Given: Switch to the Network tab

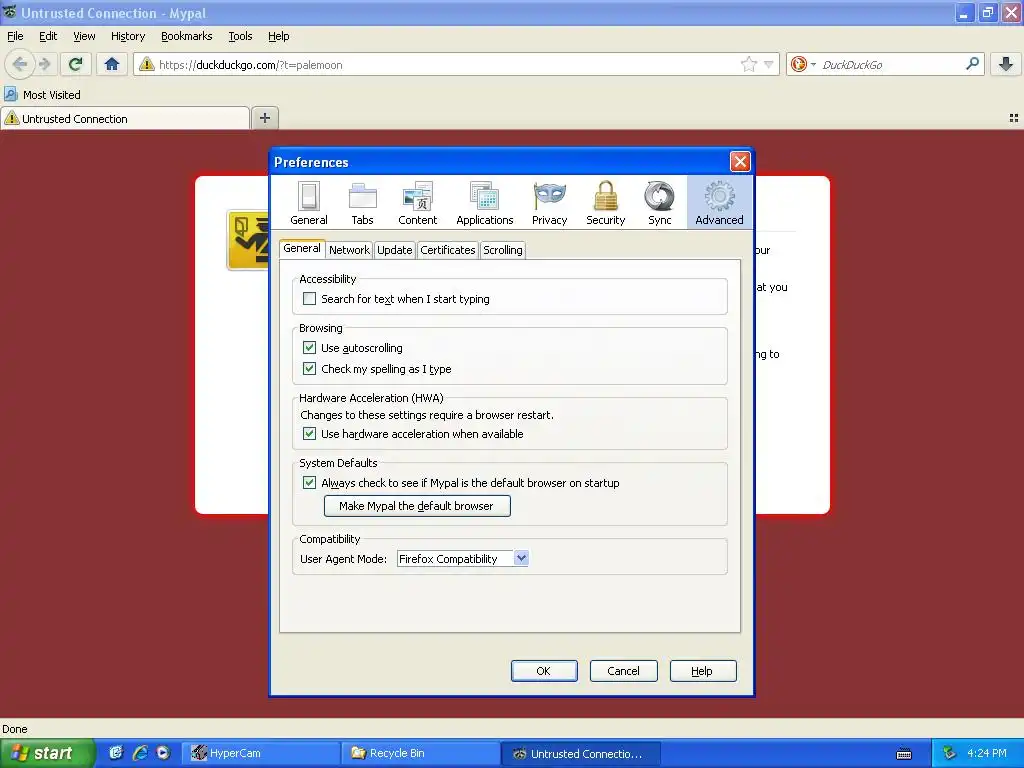Looking at the screenshot, I should pos(349,250).
